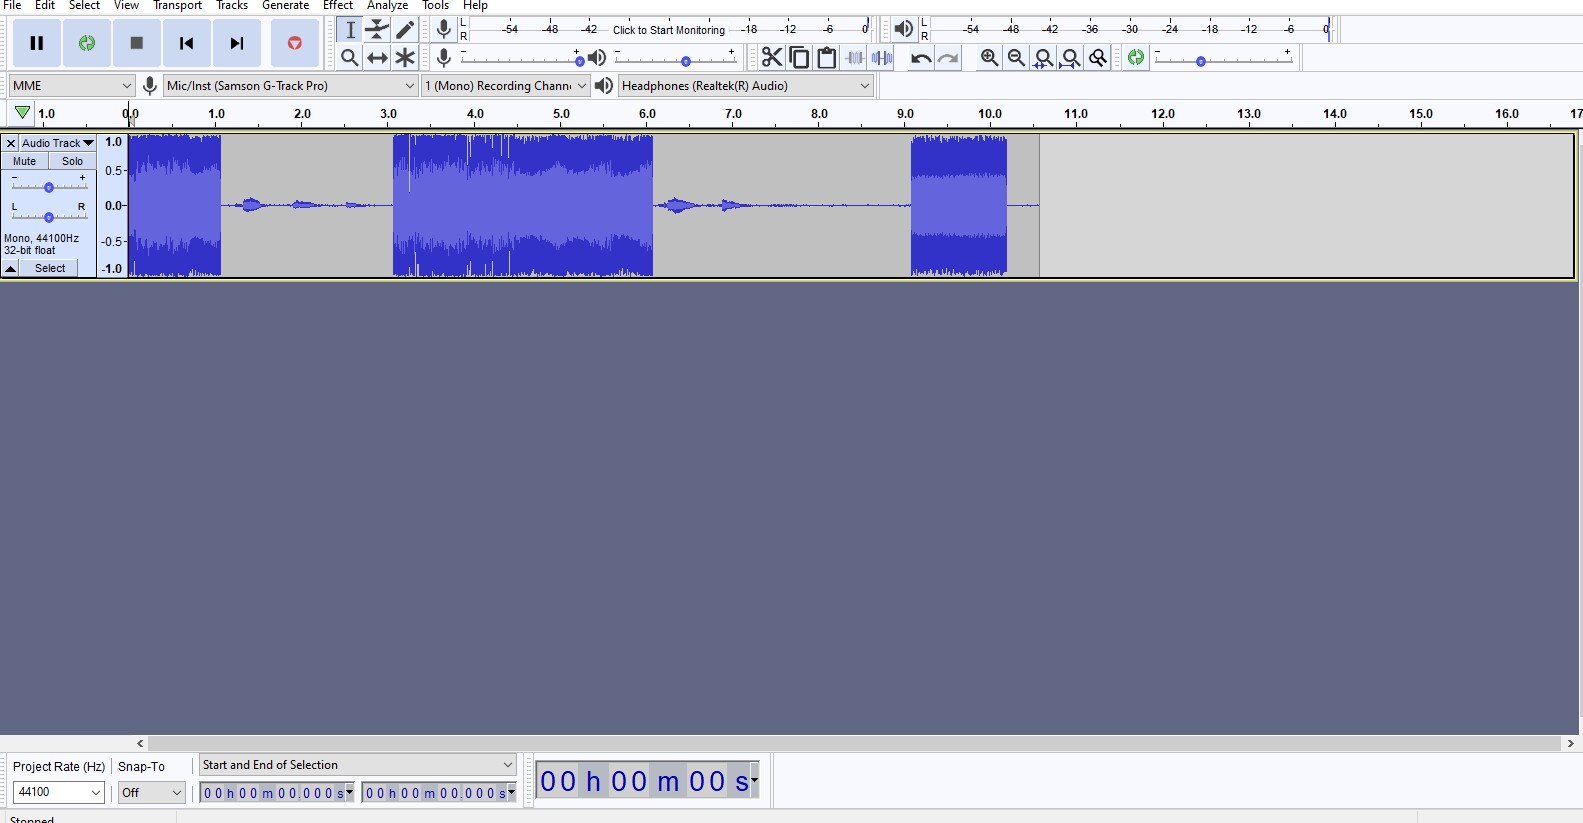
Task: Click the track Select button
Action: tap(50, 268)
